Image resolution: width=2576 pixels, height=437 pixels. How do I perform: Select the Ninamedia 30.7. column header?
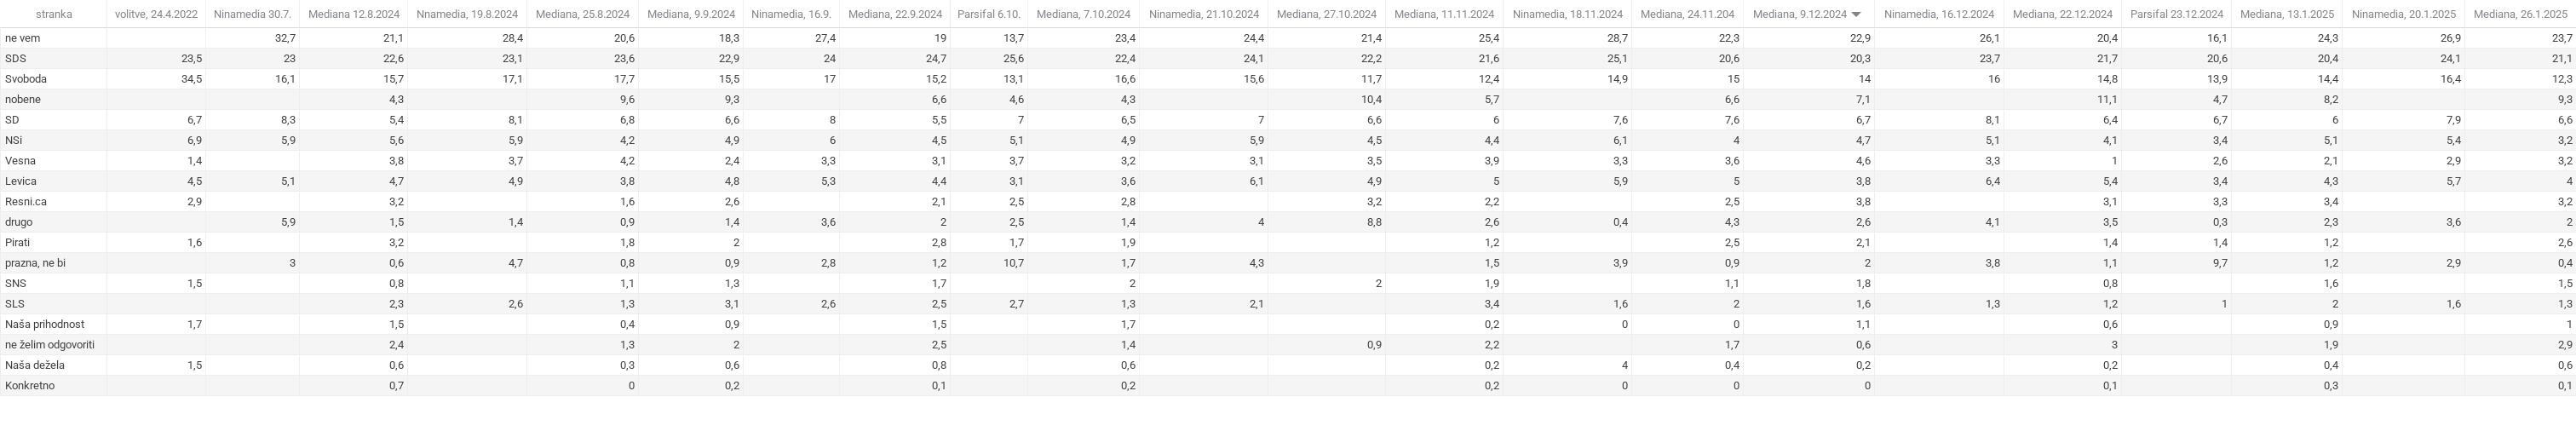(252, 15)
